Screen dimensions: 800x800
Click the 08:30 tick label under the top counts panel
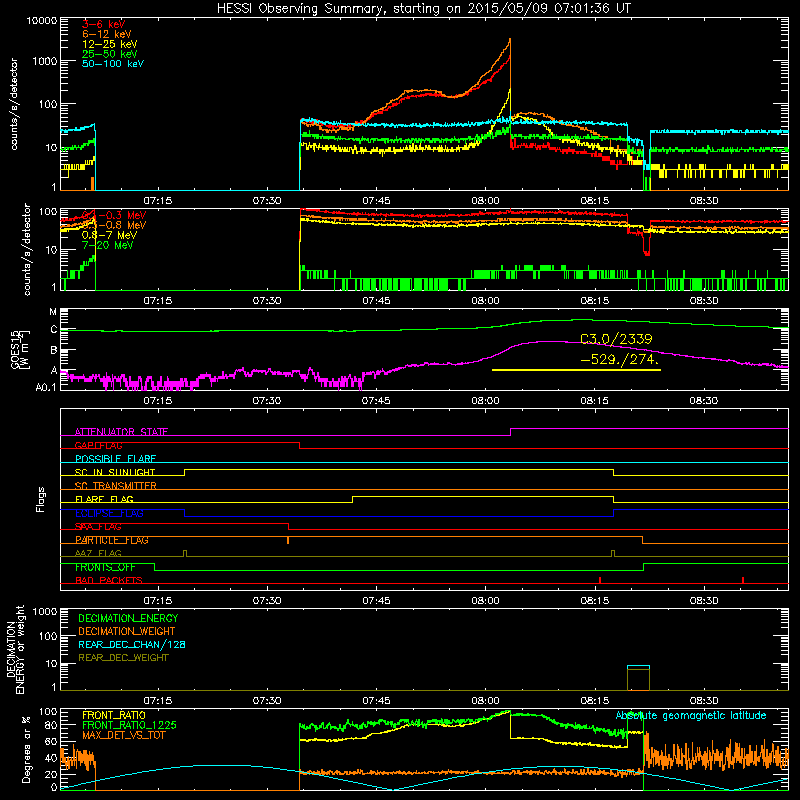[x=704, y=201]
